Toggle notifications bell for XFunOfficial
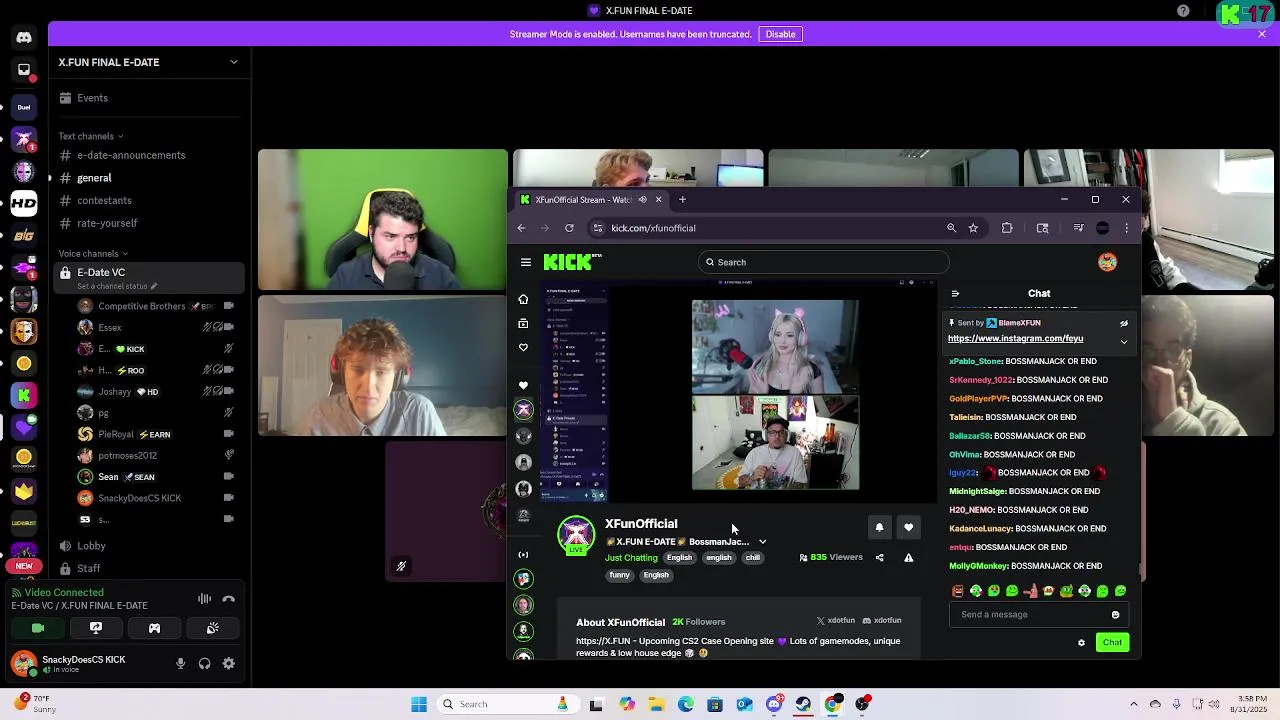Screen dimensions: 1280x720 tap(879, 527)
